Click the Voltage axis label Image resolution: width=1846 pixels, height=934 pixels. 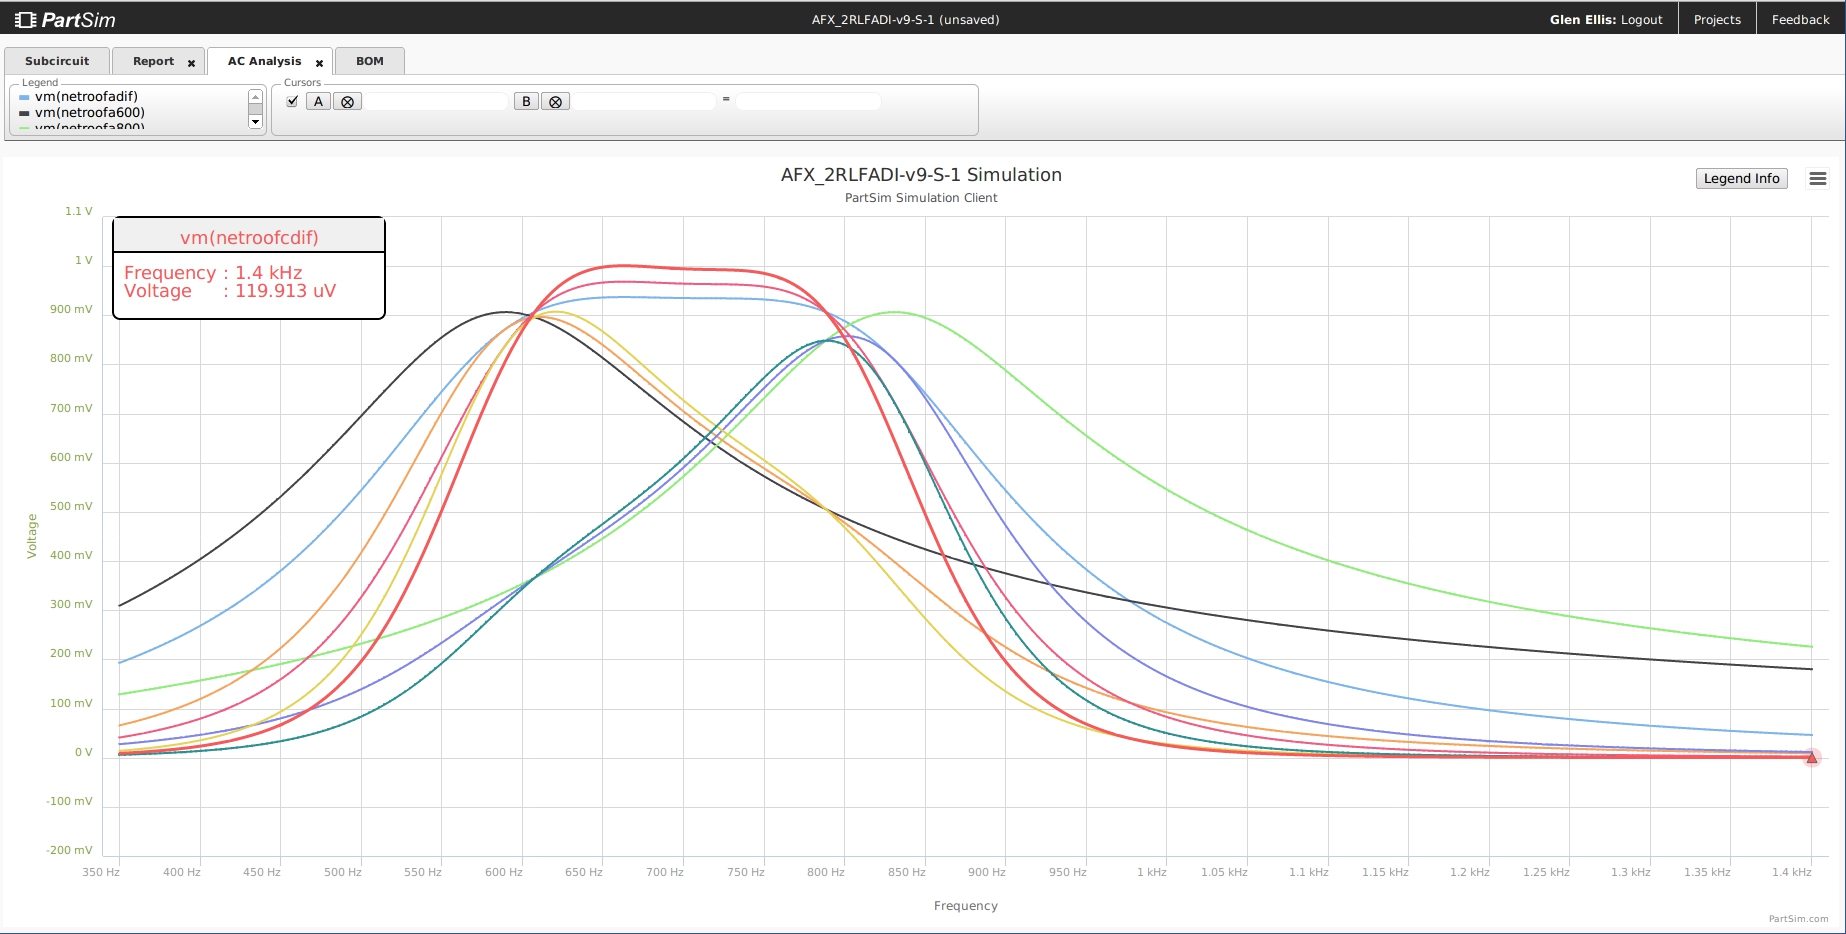(x=32, y=536)
